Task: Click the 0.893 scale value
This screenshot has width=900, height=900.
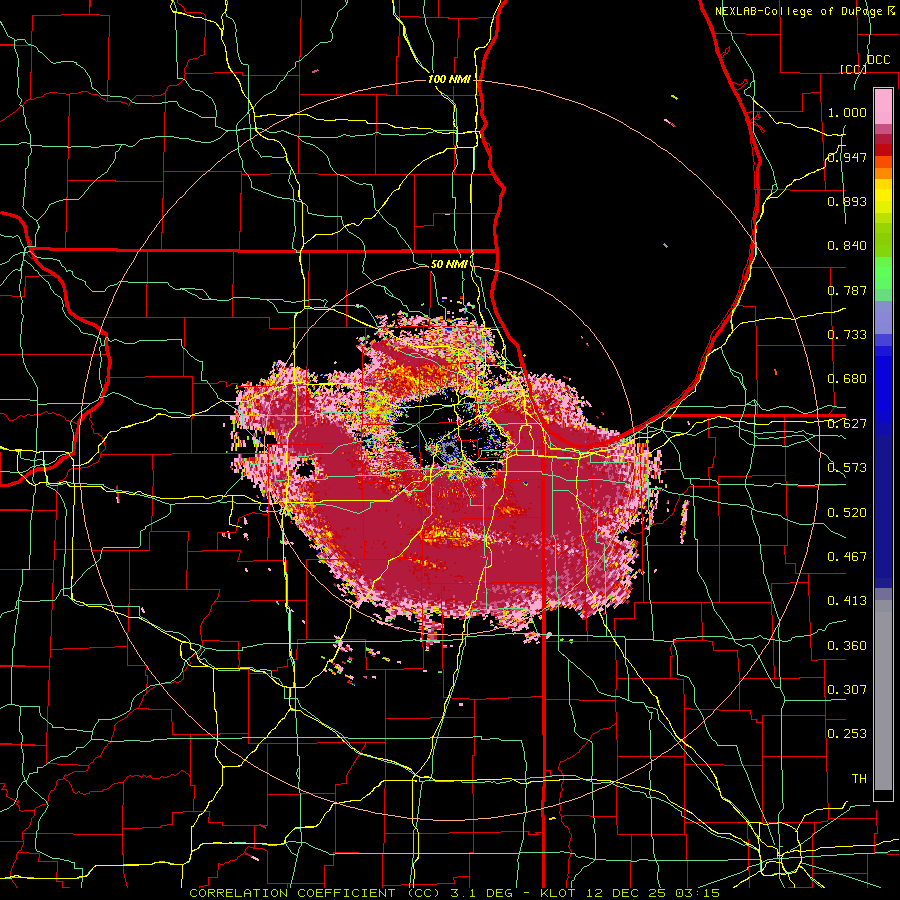Action: click(x=847, y=201)
